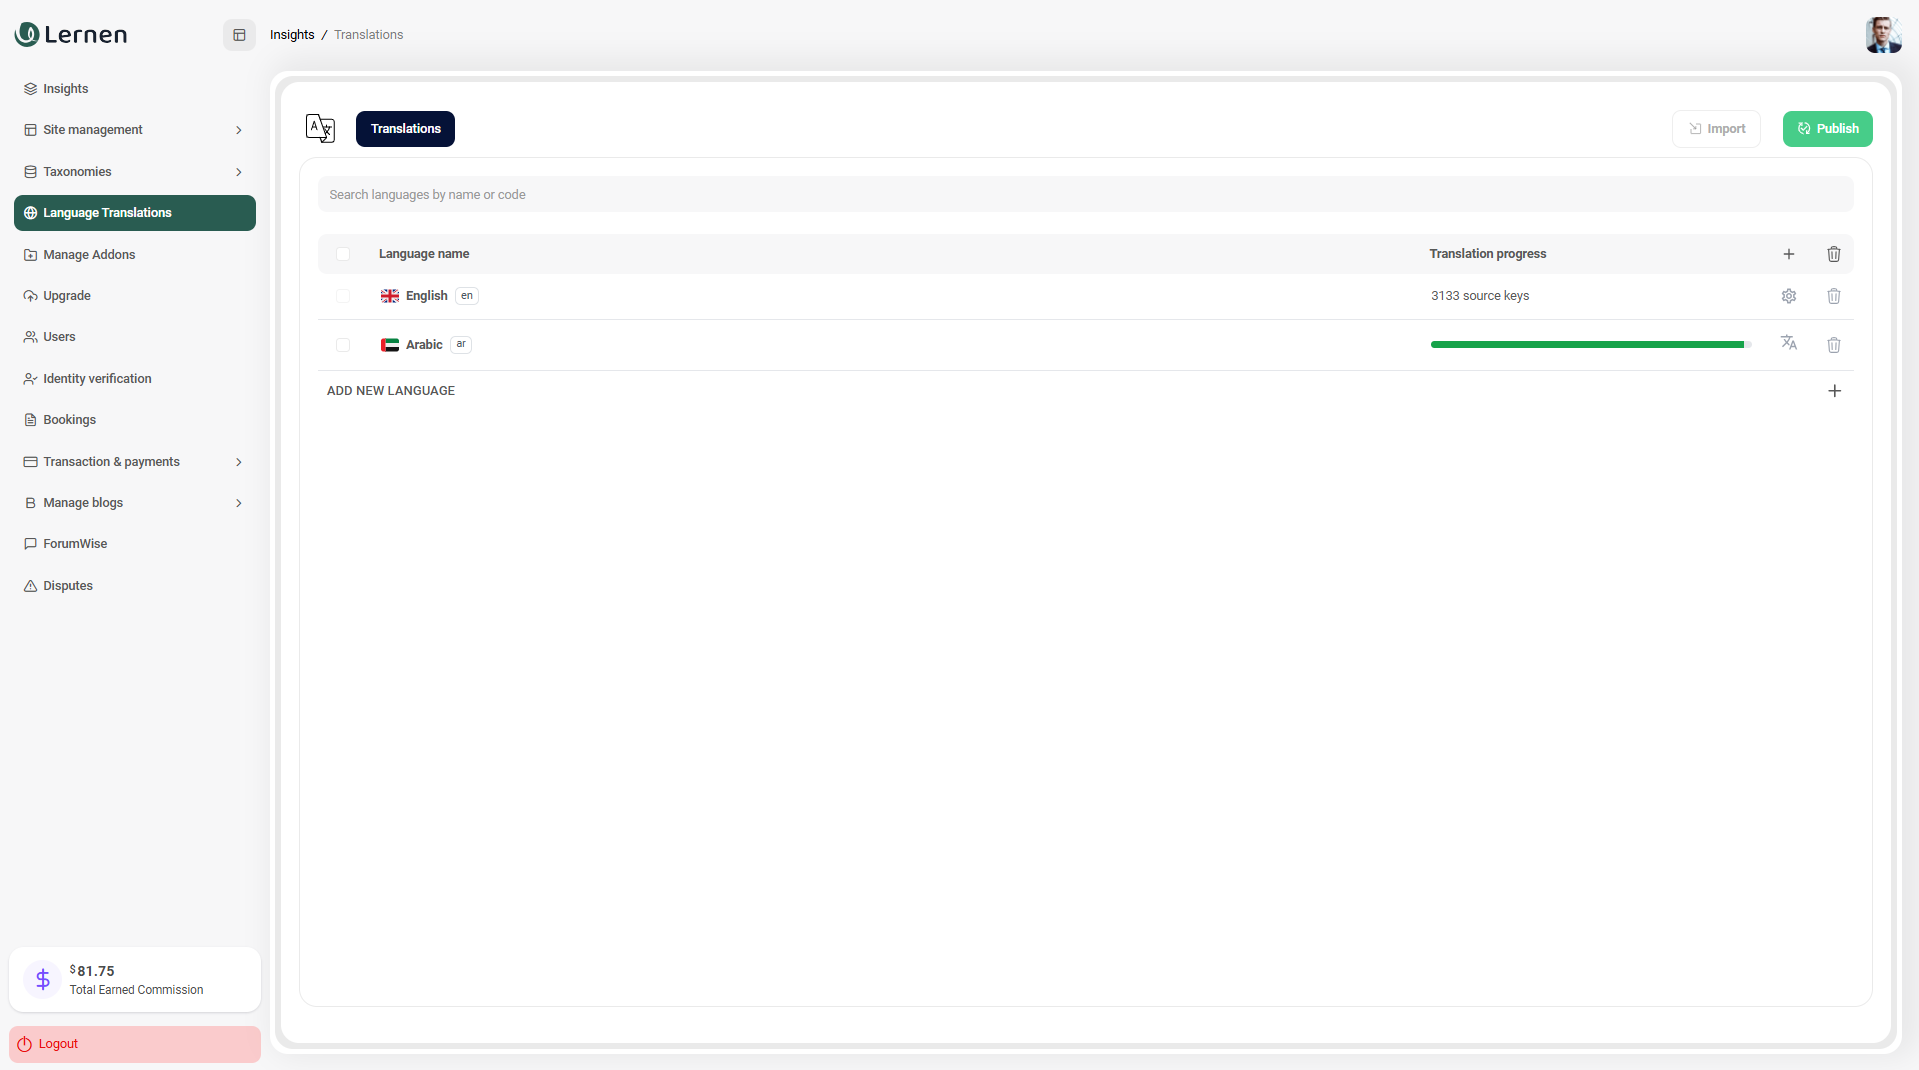Expand the Site management section

click(135, 129)
